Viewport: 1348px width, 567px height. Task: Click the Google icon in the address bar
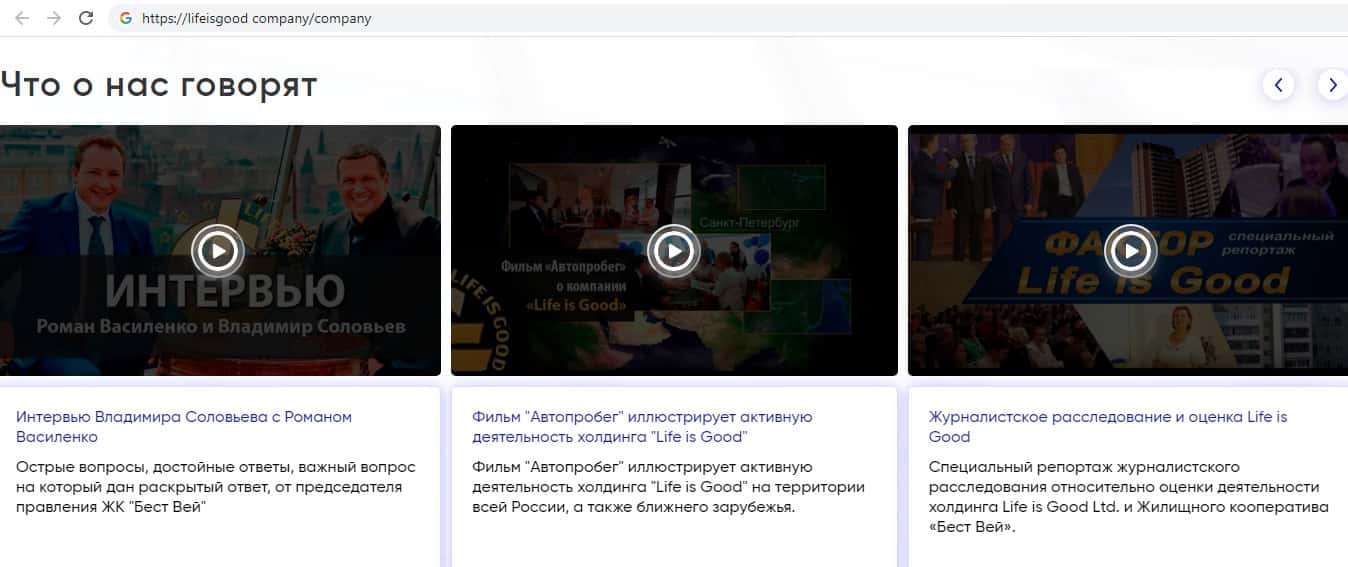click(x=126, y=18)
